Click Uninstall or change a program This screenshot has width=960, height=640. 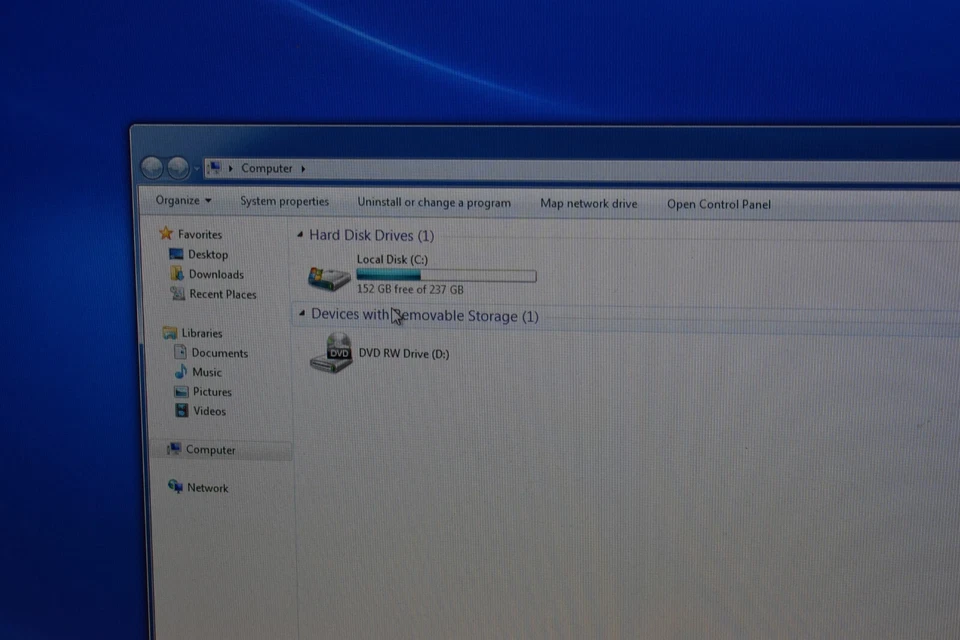coord(433,202)
